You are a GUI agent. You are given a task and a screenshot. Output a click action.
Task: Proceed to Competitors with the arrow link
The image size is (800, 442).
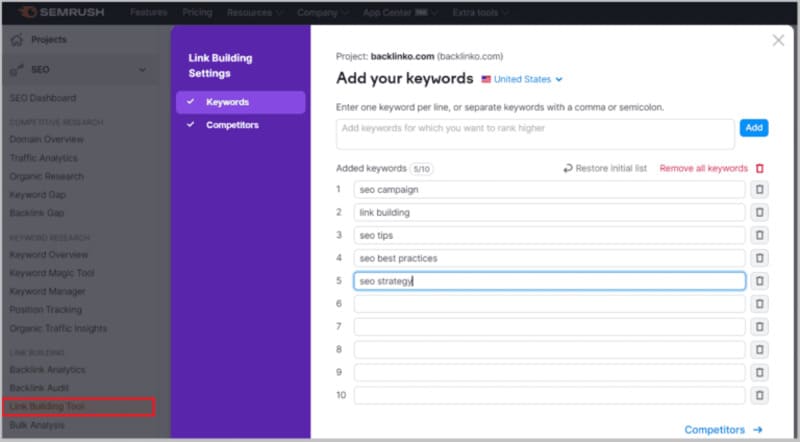click(723, 429)
